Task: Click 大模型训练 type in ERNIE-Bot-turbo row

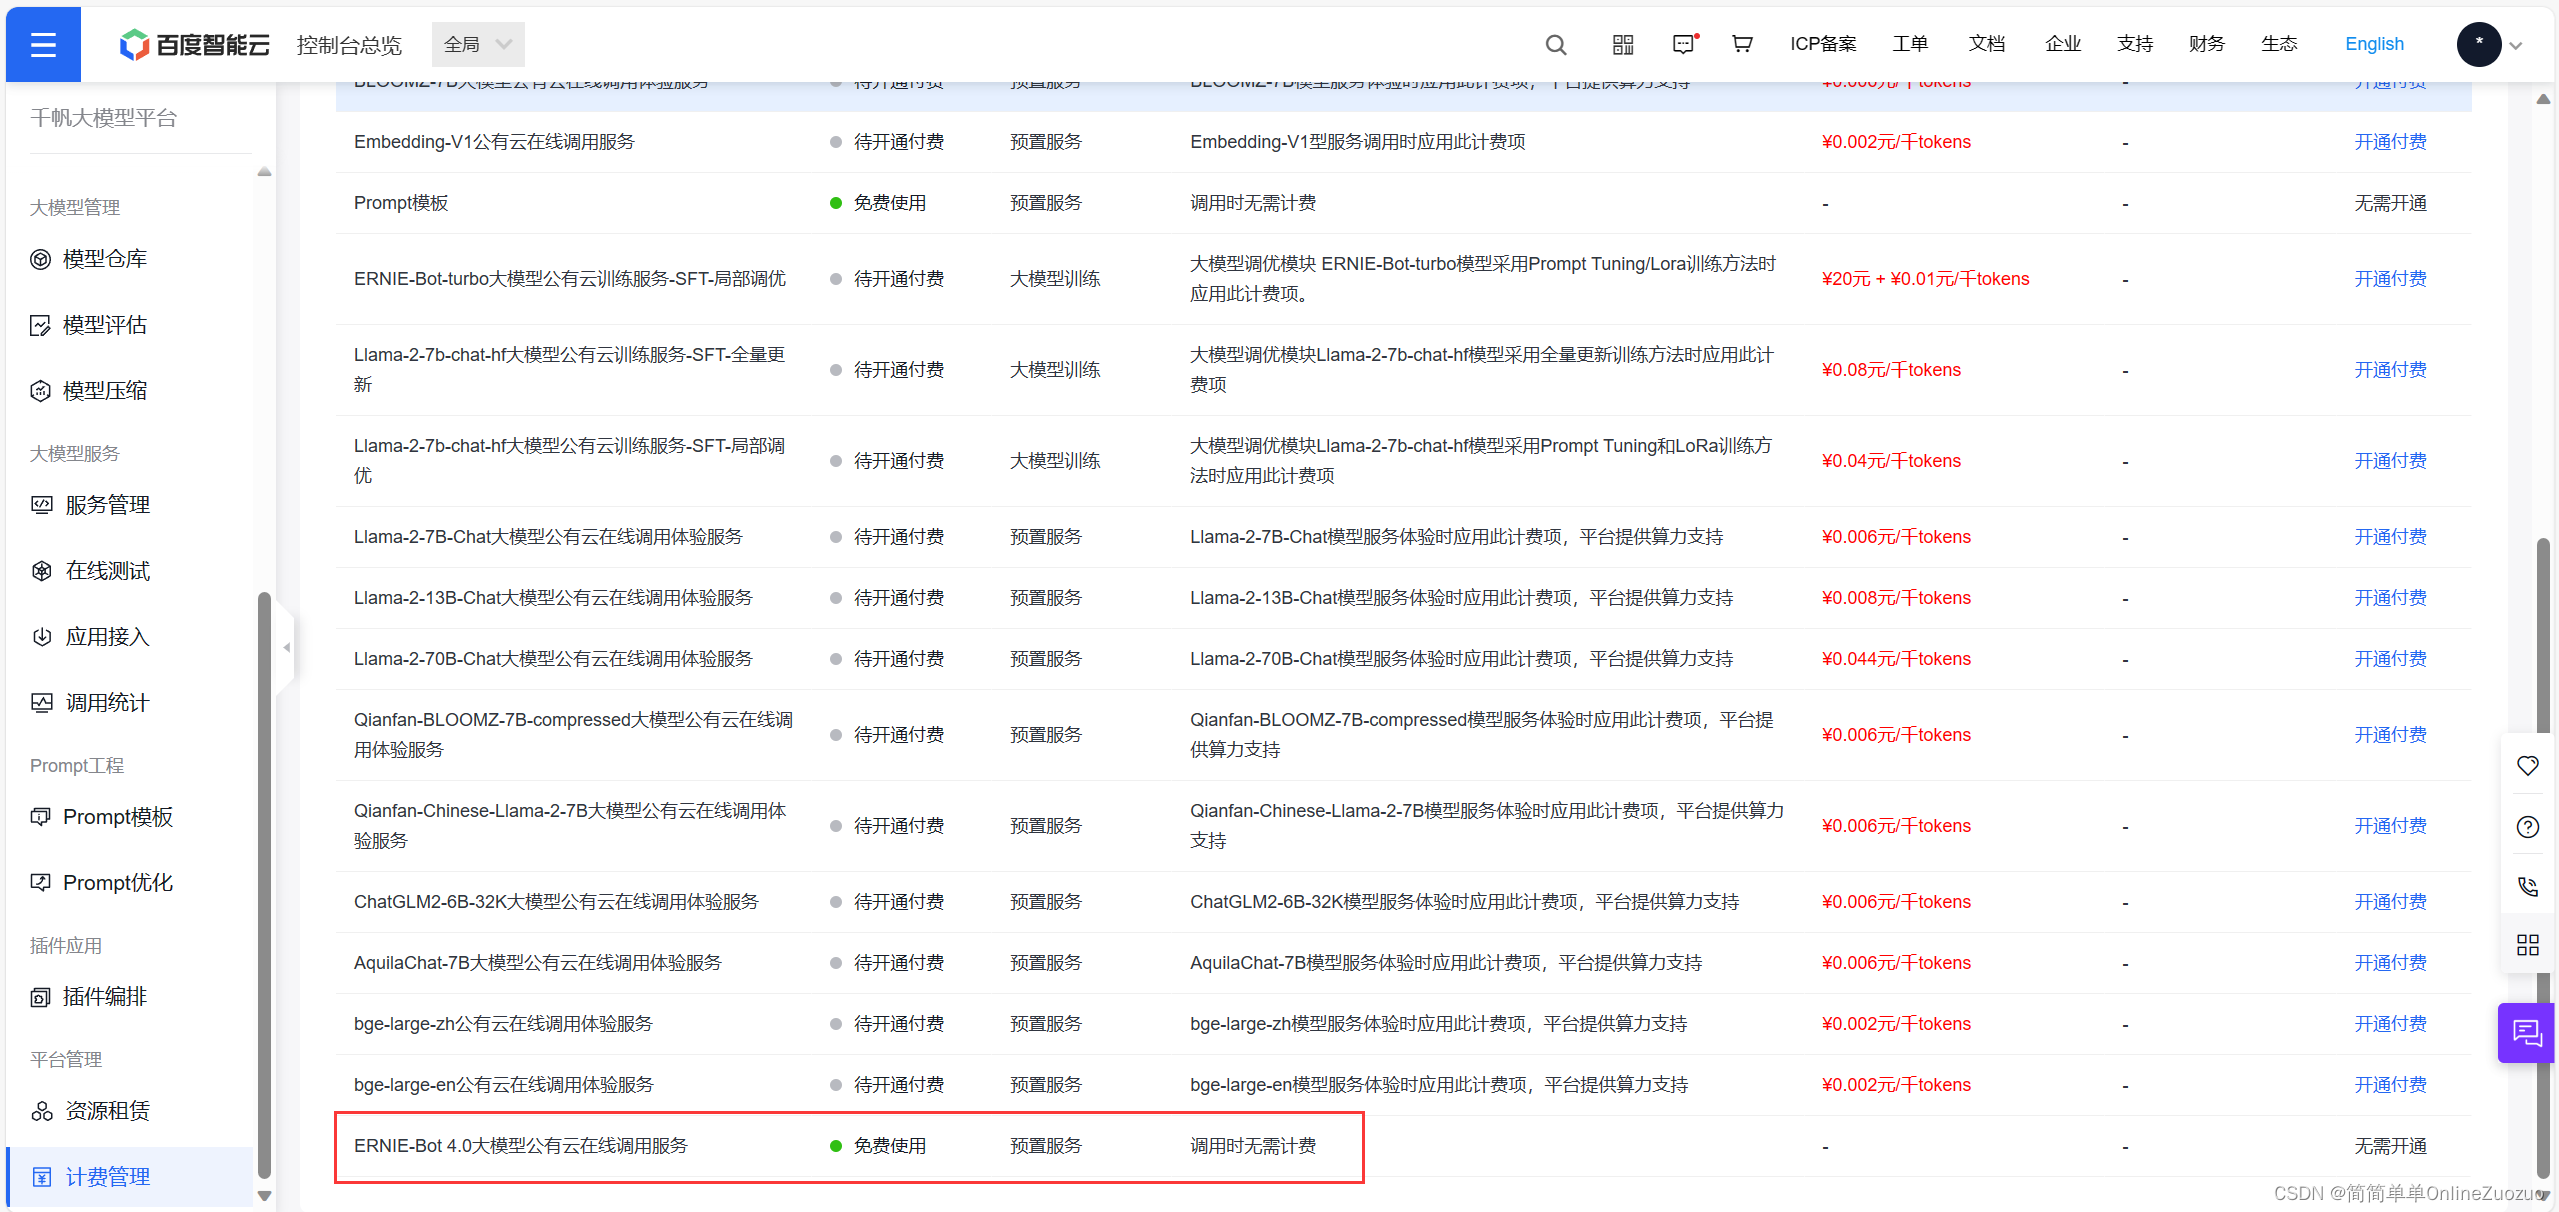Action: point(1055,279)
